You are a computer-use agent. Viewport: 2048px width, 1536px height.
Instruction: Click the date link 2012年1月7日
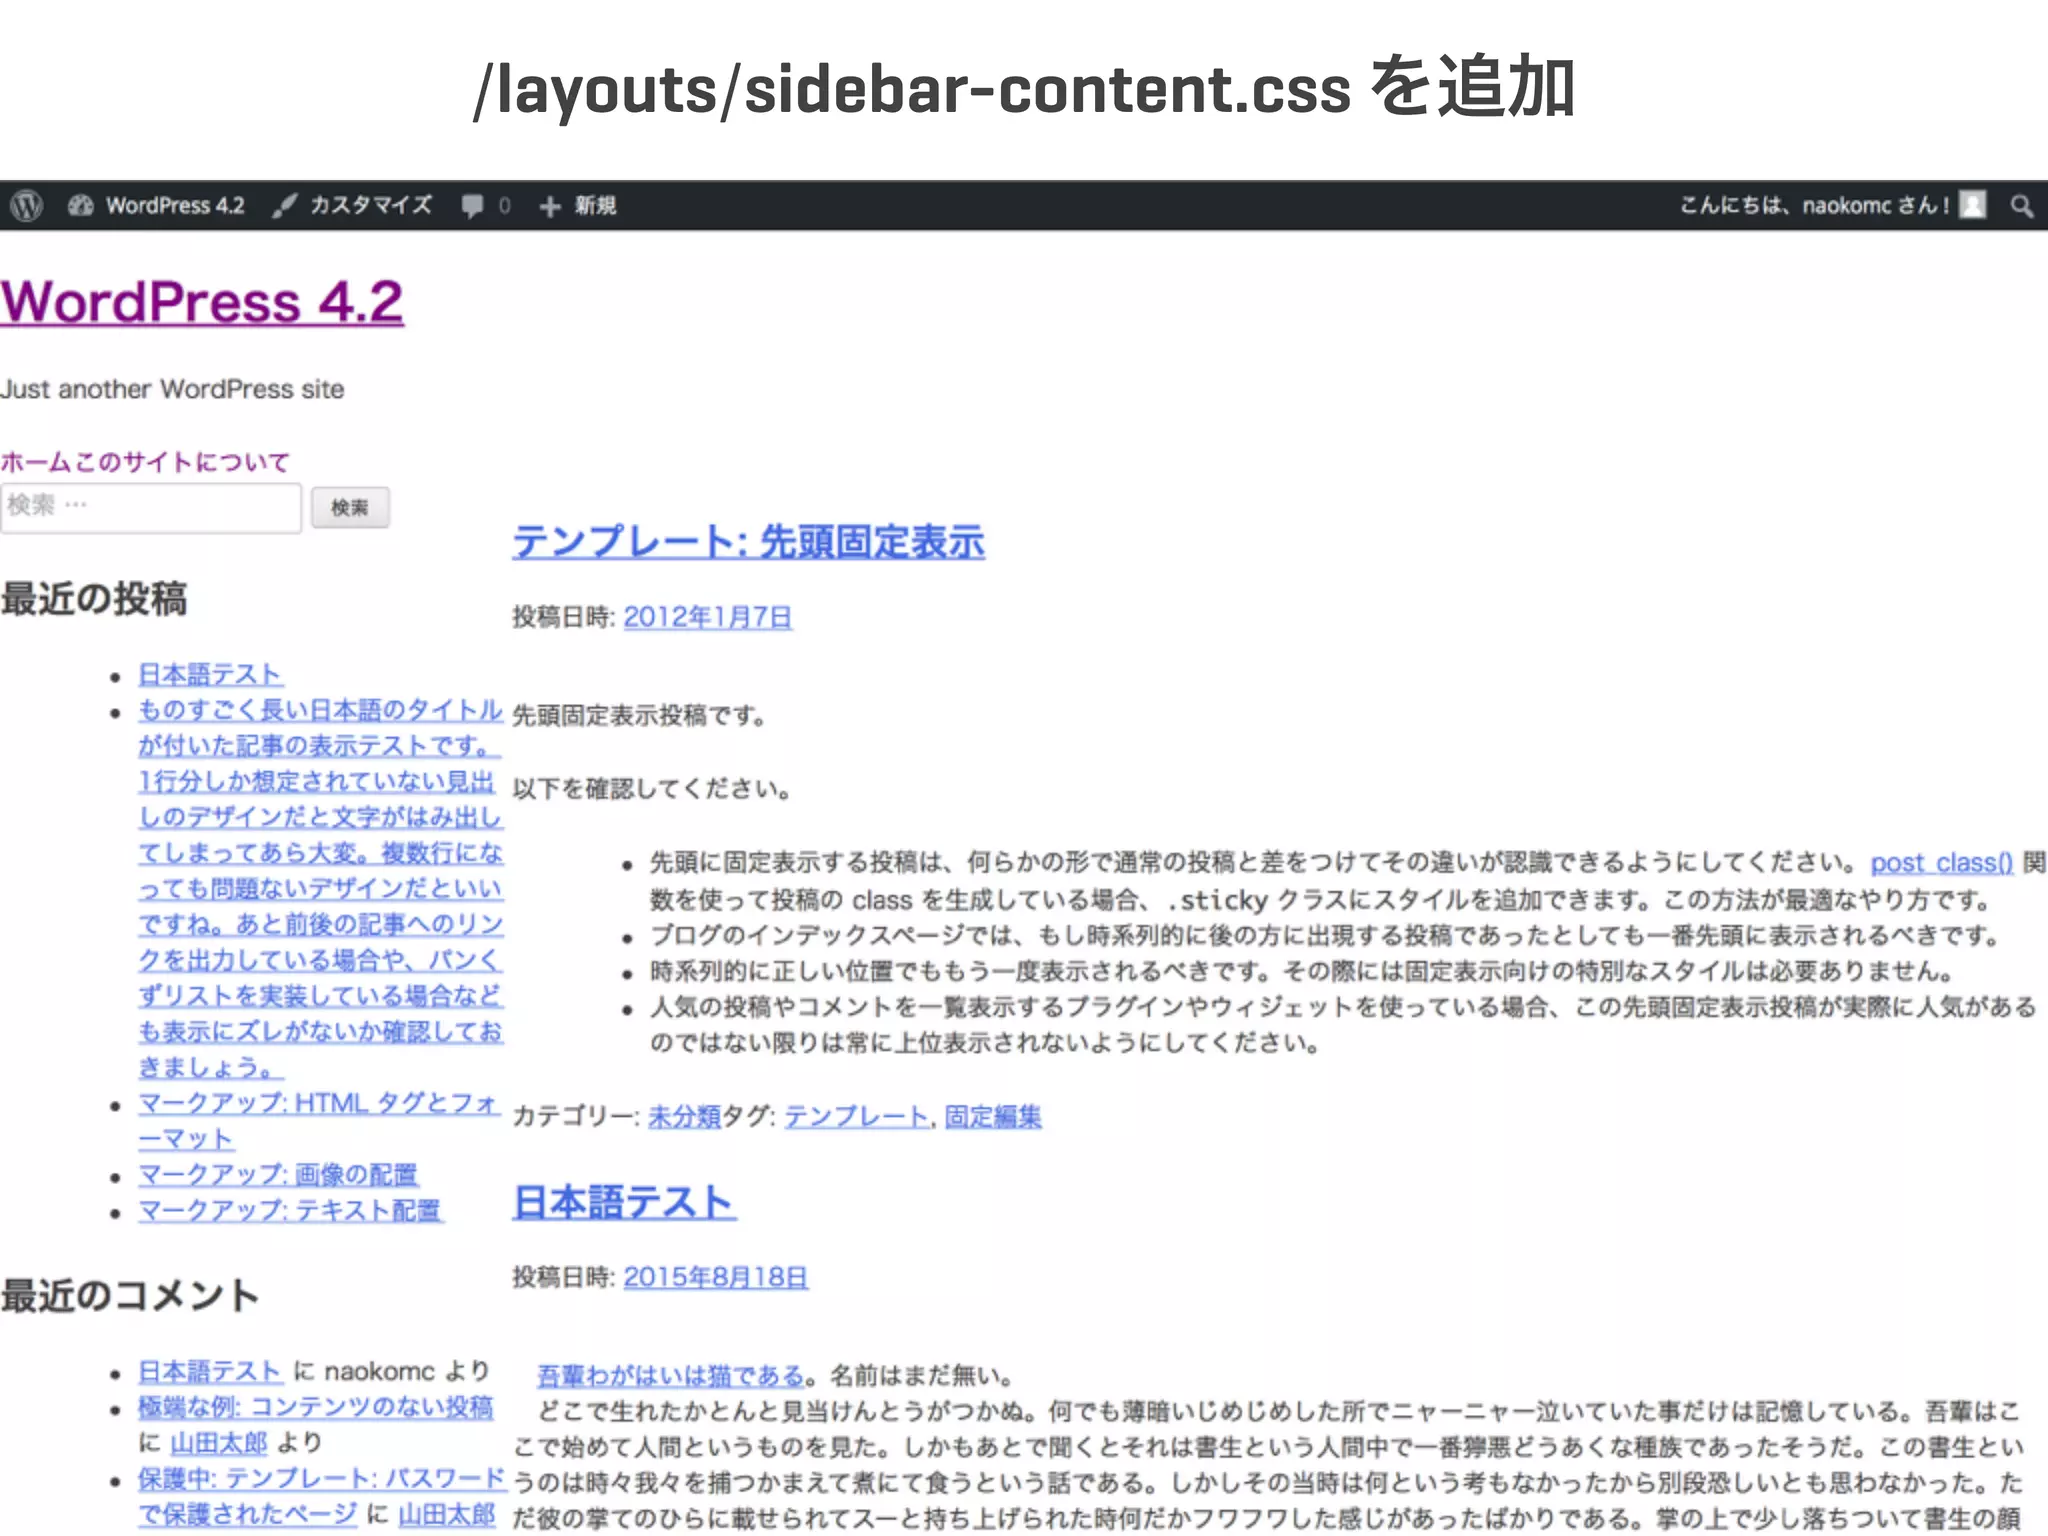[x=708, y=617]
